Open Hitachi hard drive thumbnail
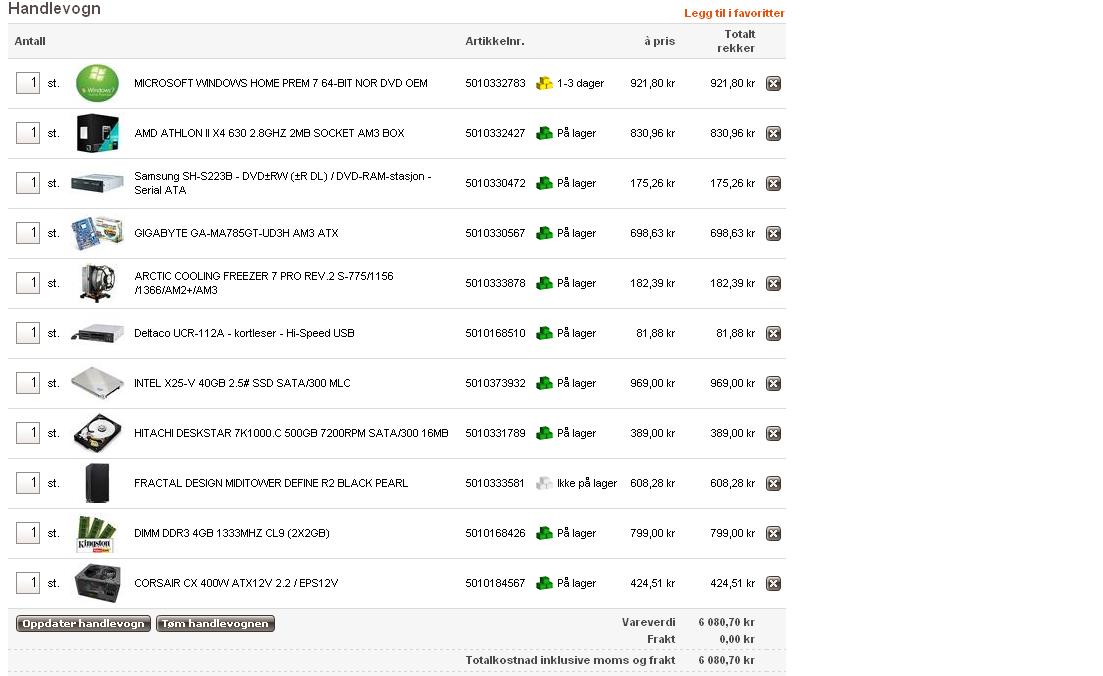The width and height of the screenshot is (1103, 676). pyautogui.click(x=97, y=433)
